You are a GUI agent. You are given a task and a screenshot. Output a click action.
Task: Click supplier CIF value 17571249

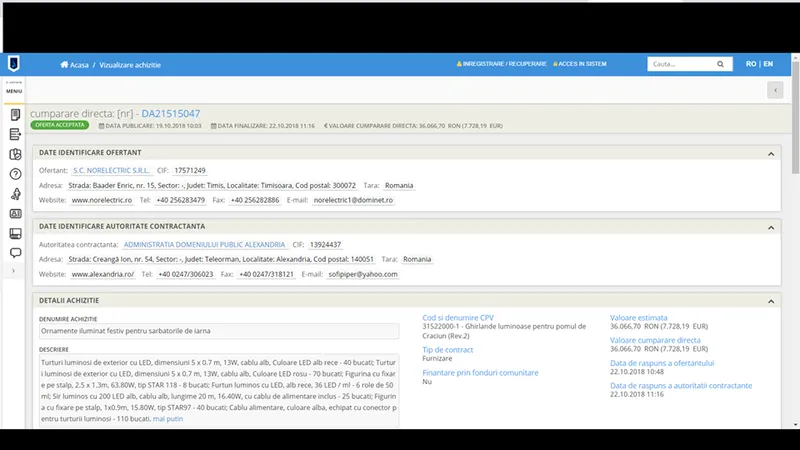coord(190,170)
